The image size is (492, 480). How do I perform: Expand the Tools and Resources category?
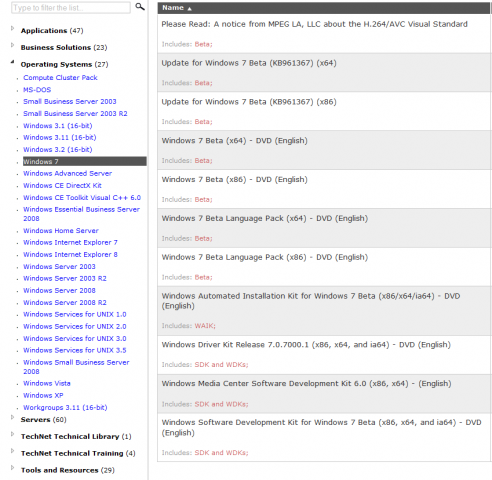[13, 468]
